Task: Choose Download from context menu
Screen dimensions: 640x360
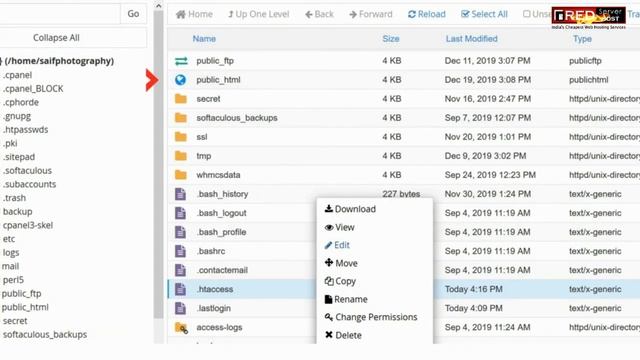Action: [x=350, y=209]
